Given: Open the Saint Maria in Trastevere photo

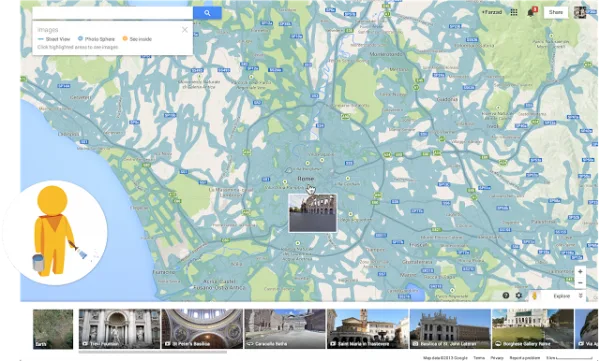Looking at the screenshot, I should pyautogui.click(x=368, y=329).
